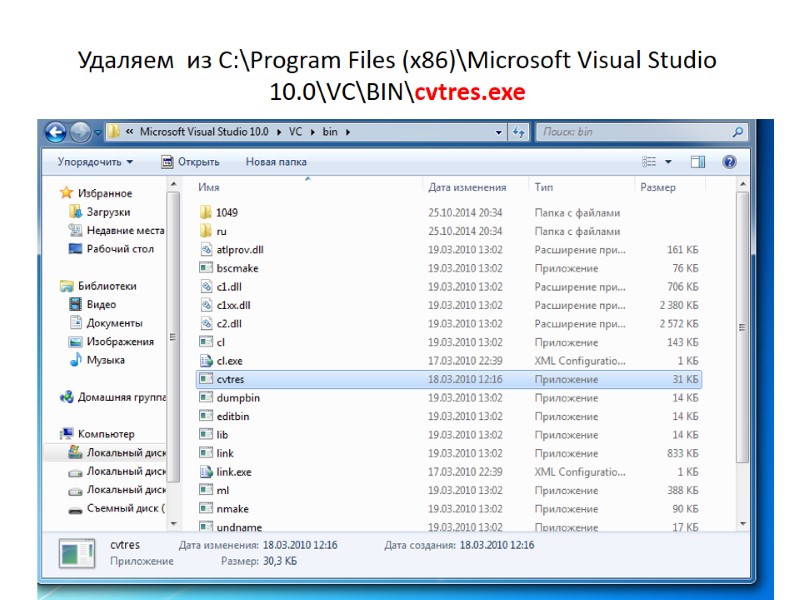Select the dumpbin application icon
800x600 pixels.
[206, 397]
